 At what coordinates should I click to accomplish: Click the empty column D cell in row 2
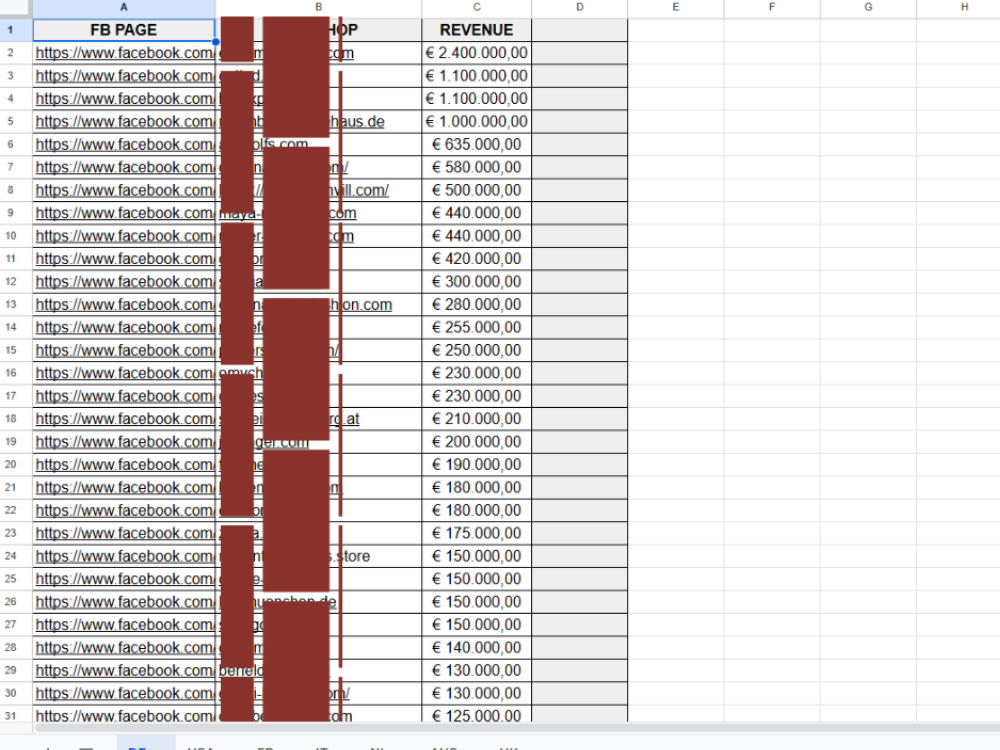579,53
